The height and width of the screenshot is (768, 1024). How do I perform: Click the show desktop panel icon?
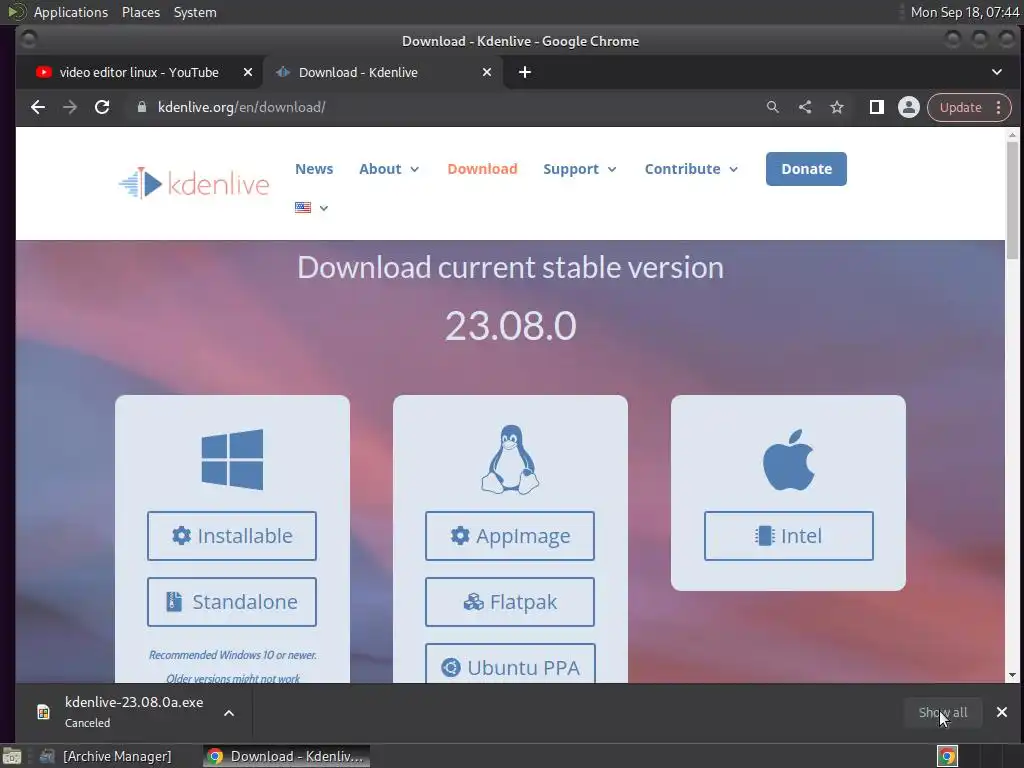(x=11, y=756)
